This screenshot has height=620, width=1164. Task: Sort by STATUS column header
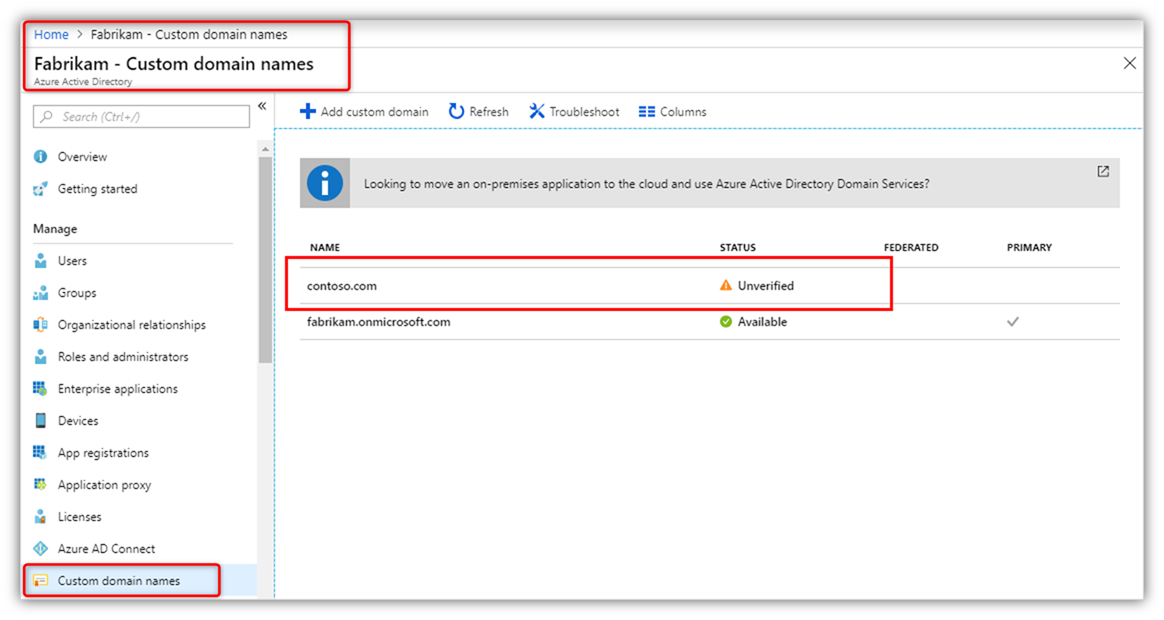coord(737,247)
